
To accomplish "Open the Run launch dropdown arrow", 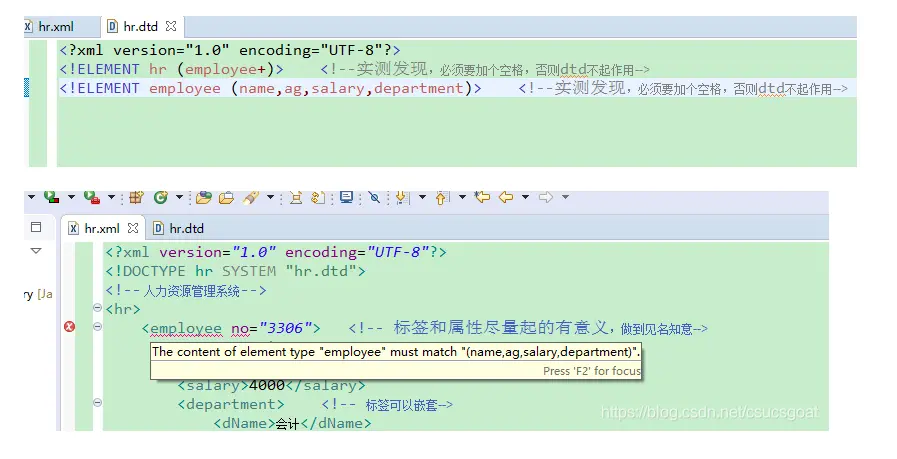I will (72, 197).
